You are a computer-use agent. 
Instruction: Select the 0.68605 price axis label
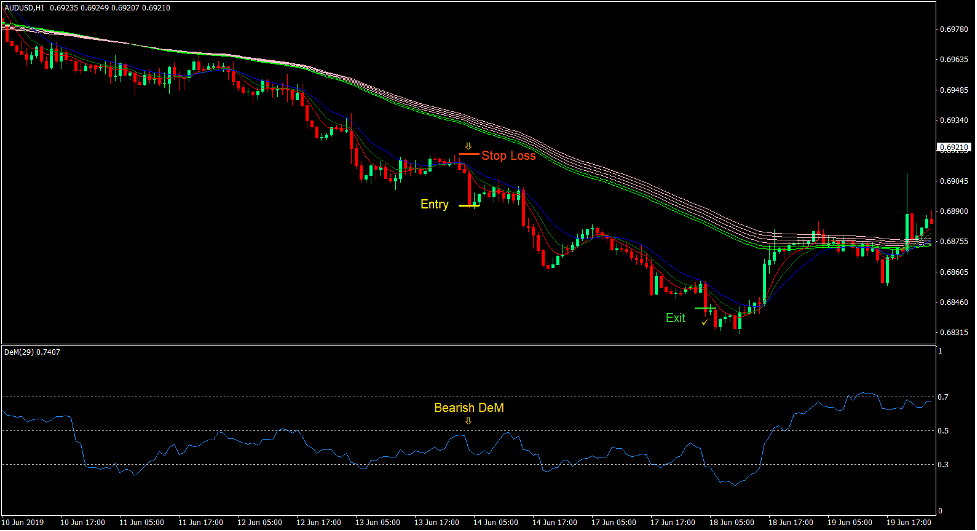pos(953,272)
